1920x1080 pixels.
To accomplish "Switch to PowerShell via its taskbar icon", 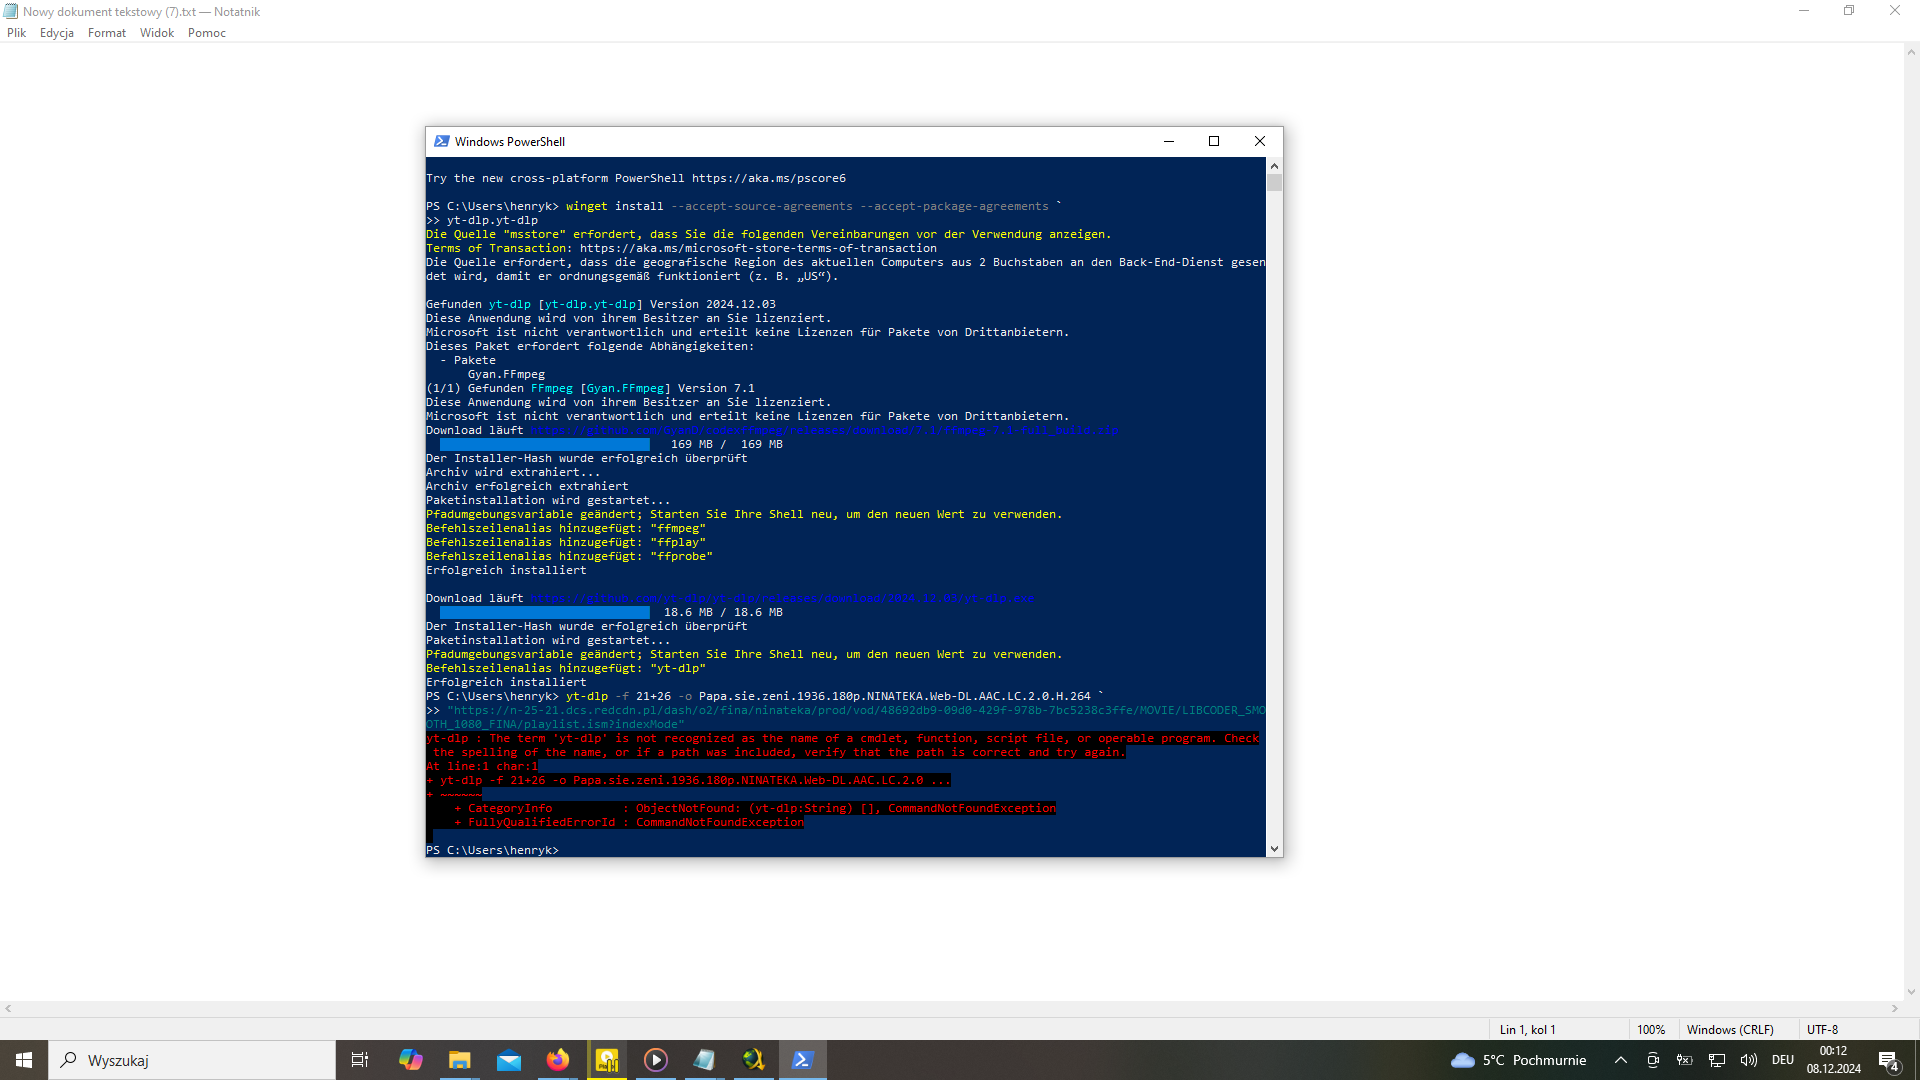I will coord(802,1060).
